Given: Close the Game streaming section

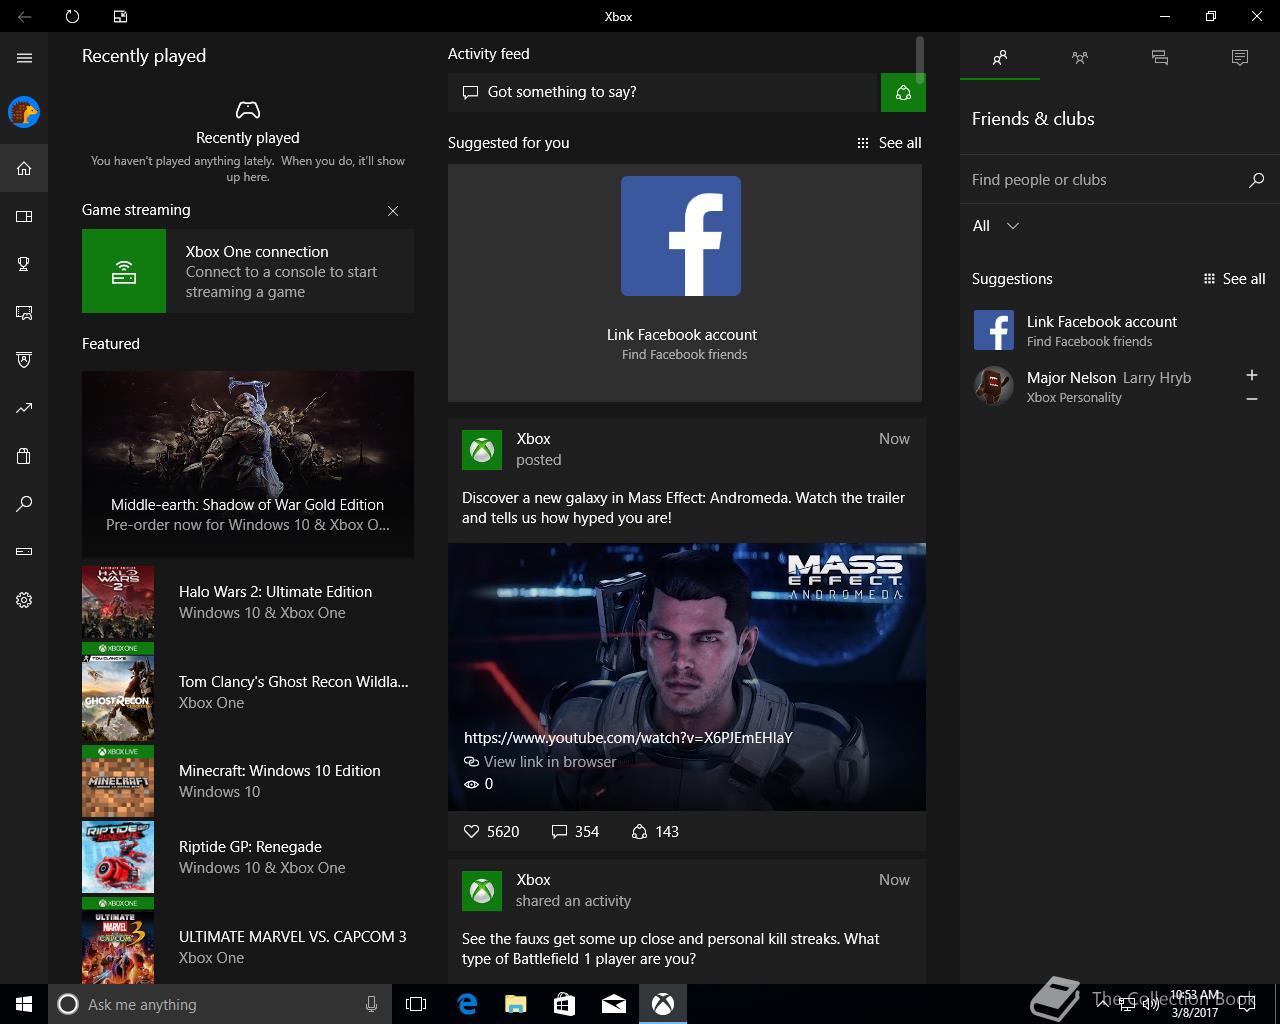Looking at the screenshot, I should click(x=393, y=211).
